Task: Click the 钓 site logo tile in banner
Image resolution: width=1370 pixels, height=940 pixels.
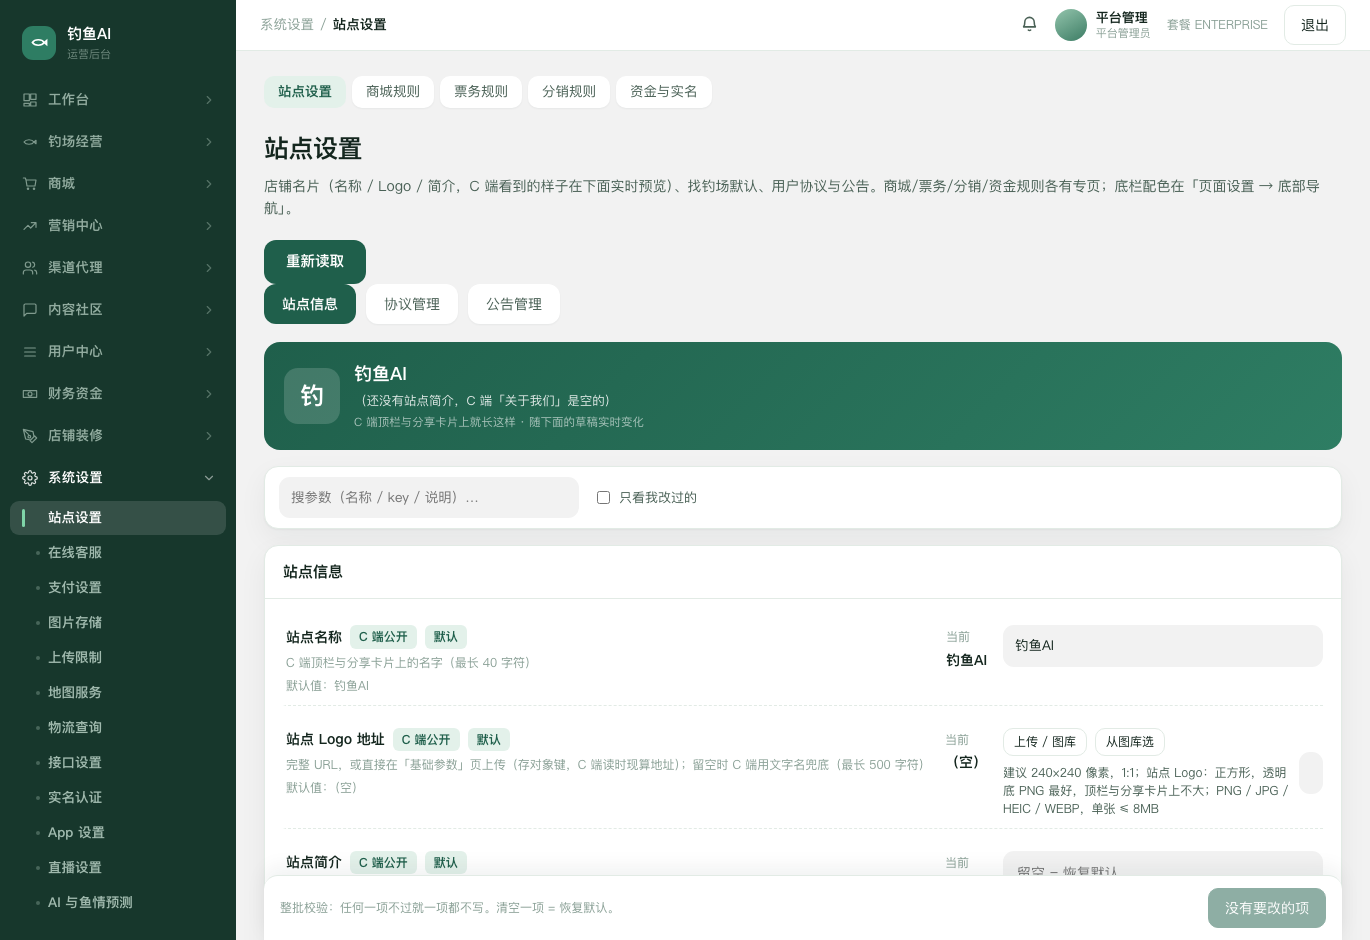Action: [312, 396]
